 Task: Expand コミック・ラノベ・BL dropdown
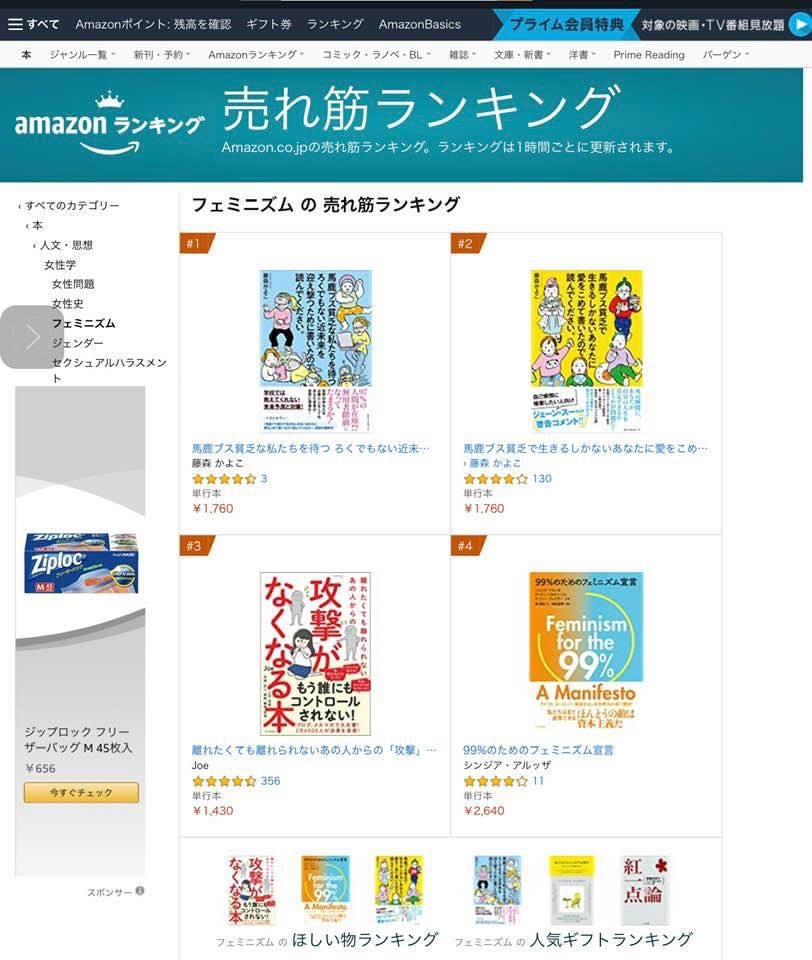pos(377,55)
